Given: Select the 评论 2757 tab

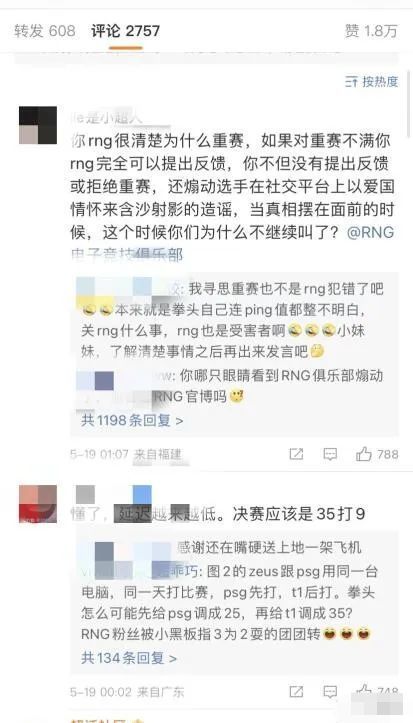Looking at the screenshot, I should pyautogui.click(x=125, y=31).
